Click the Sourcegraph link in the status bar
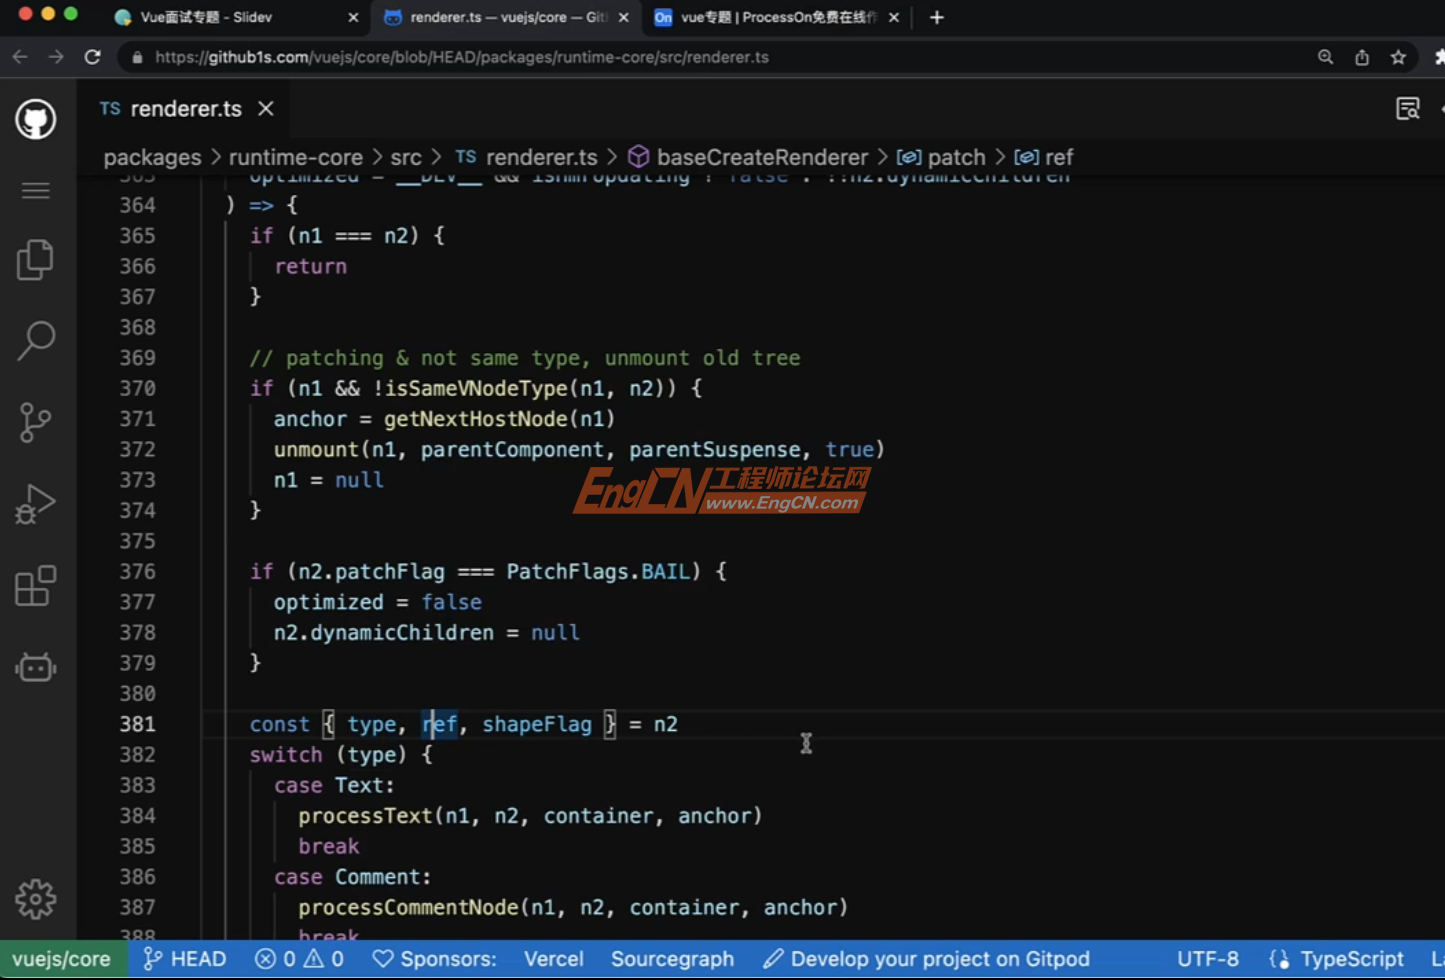1445x980 pixels. tap(672, 958)
